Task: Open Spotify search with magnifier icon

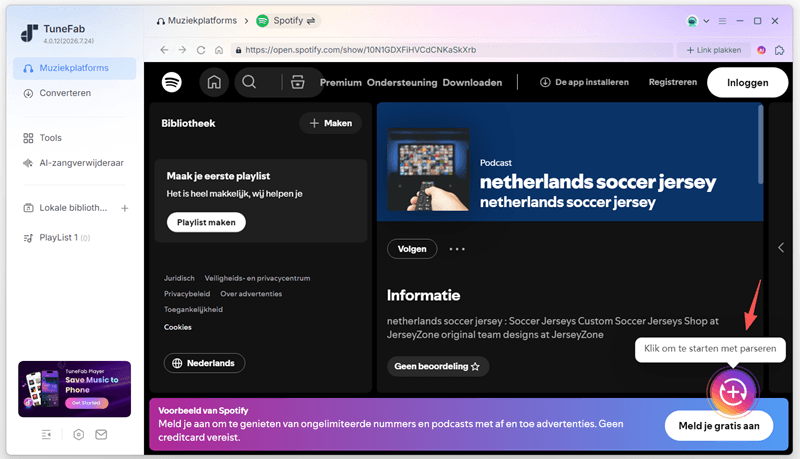Action: [249, 82]
